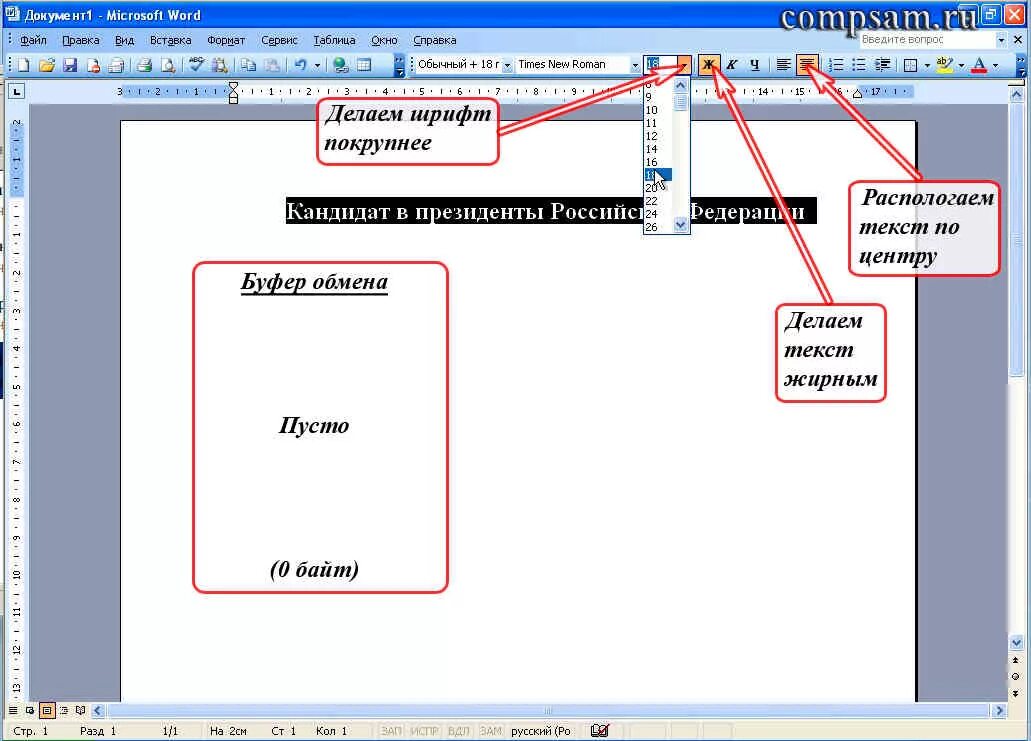Click the bulleted list icon
1031x741 pixels.
859,64
